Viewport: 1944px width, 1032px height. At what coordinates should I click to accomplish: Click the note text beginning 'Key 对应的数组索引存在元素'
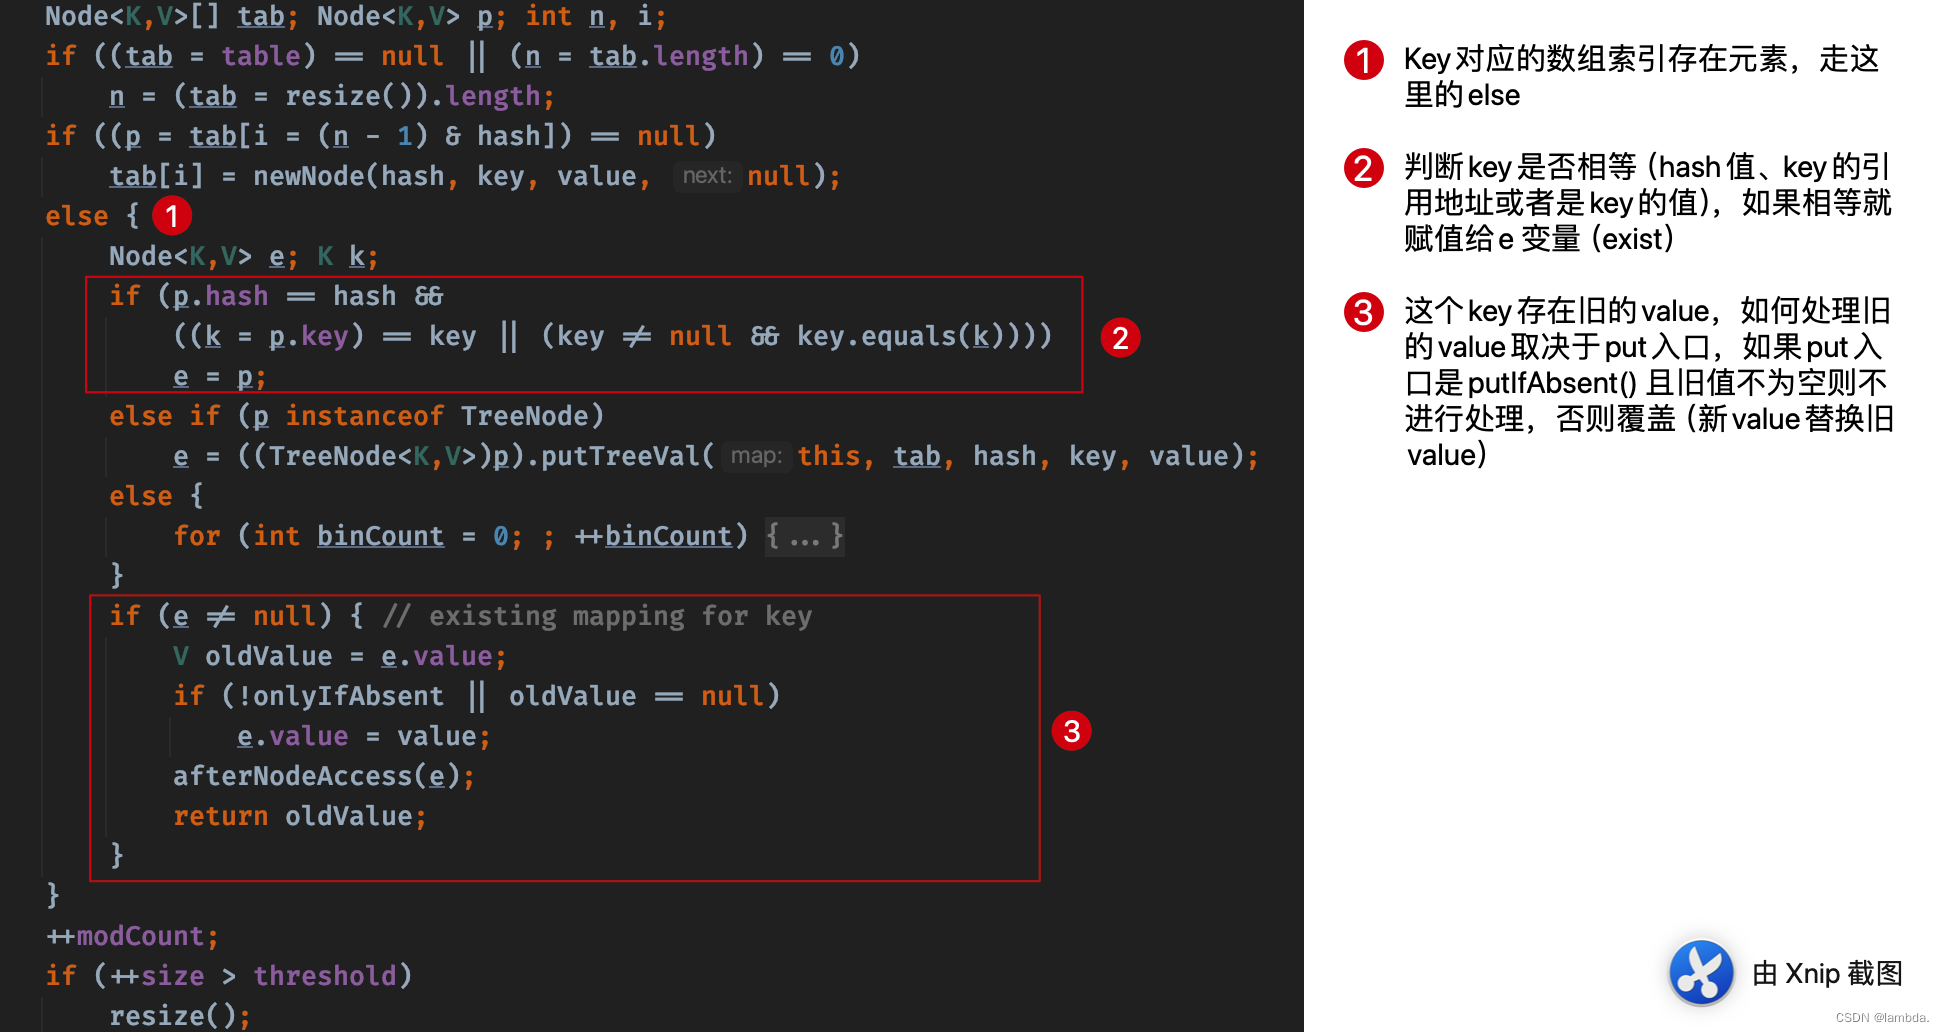[1642, 77]
